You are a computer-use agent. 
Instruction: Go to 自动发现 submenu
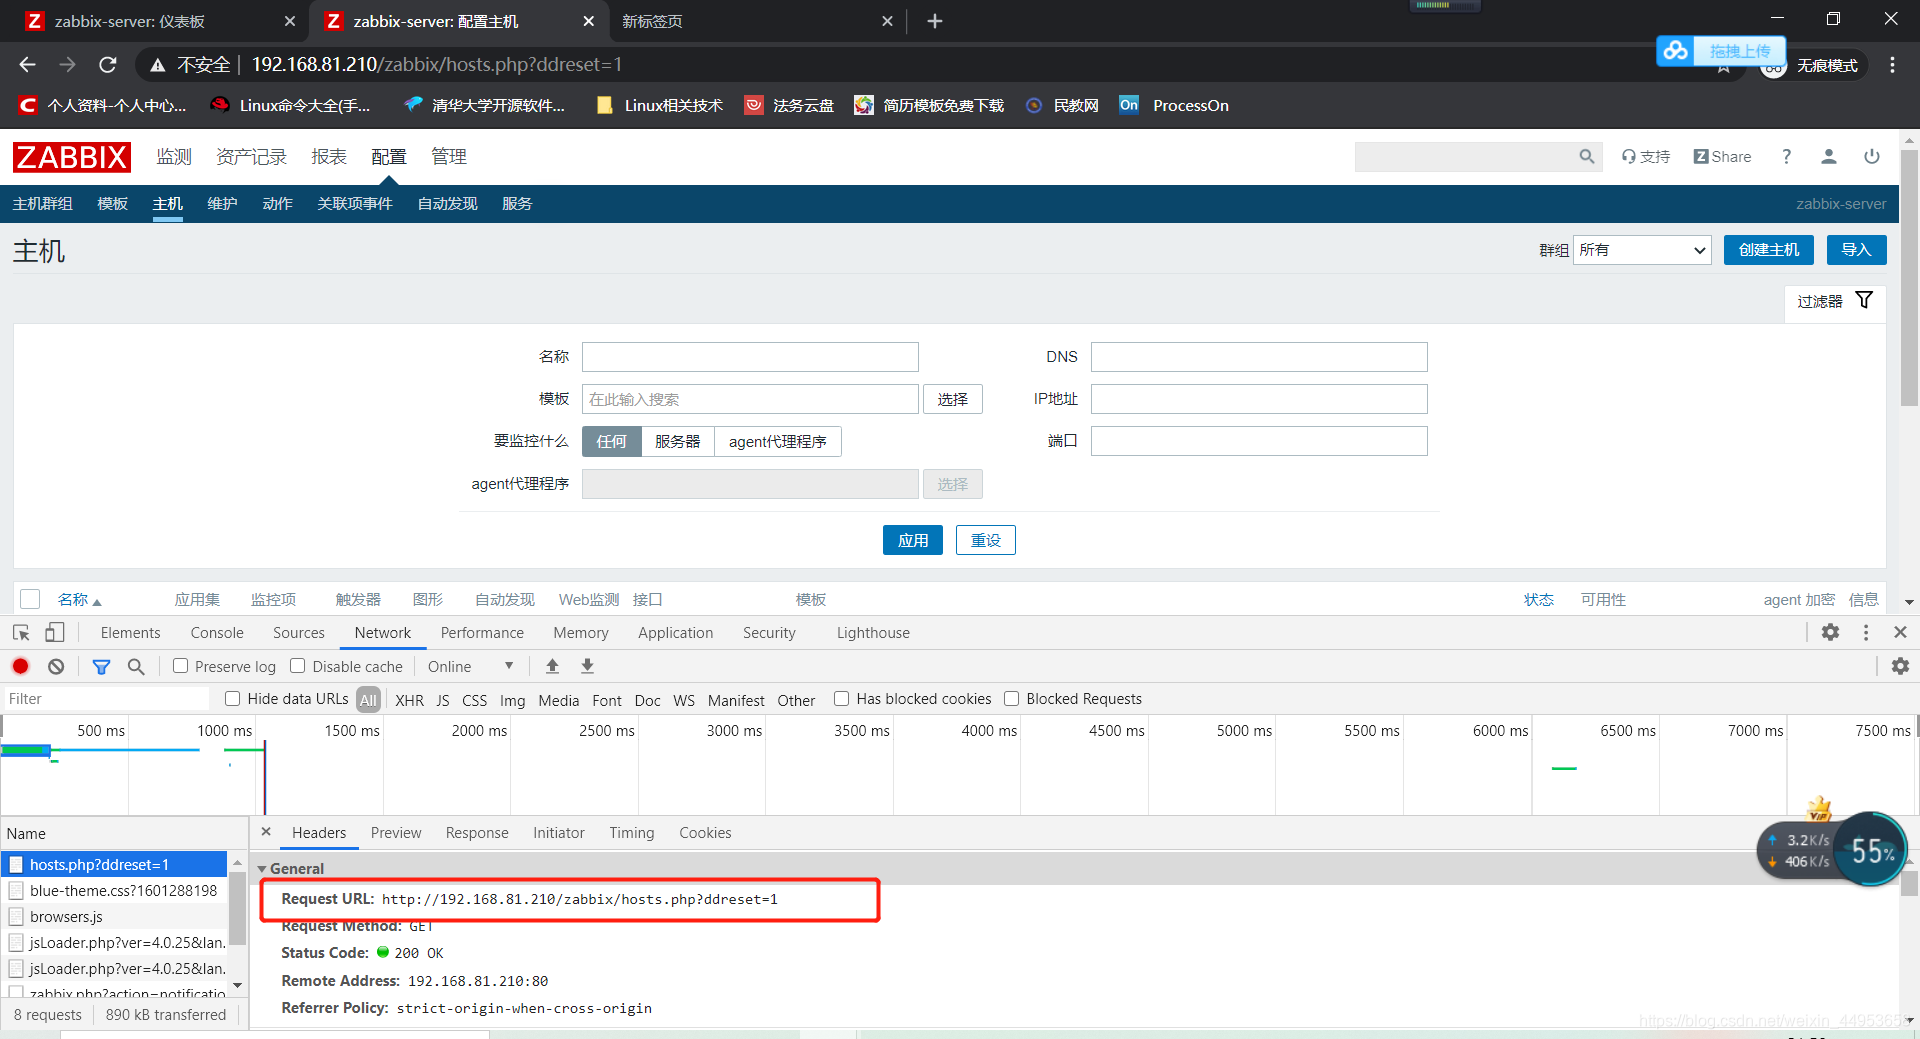pos(447,204)
